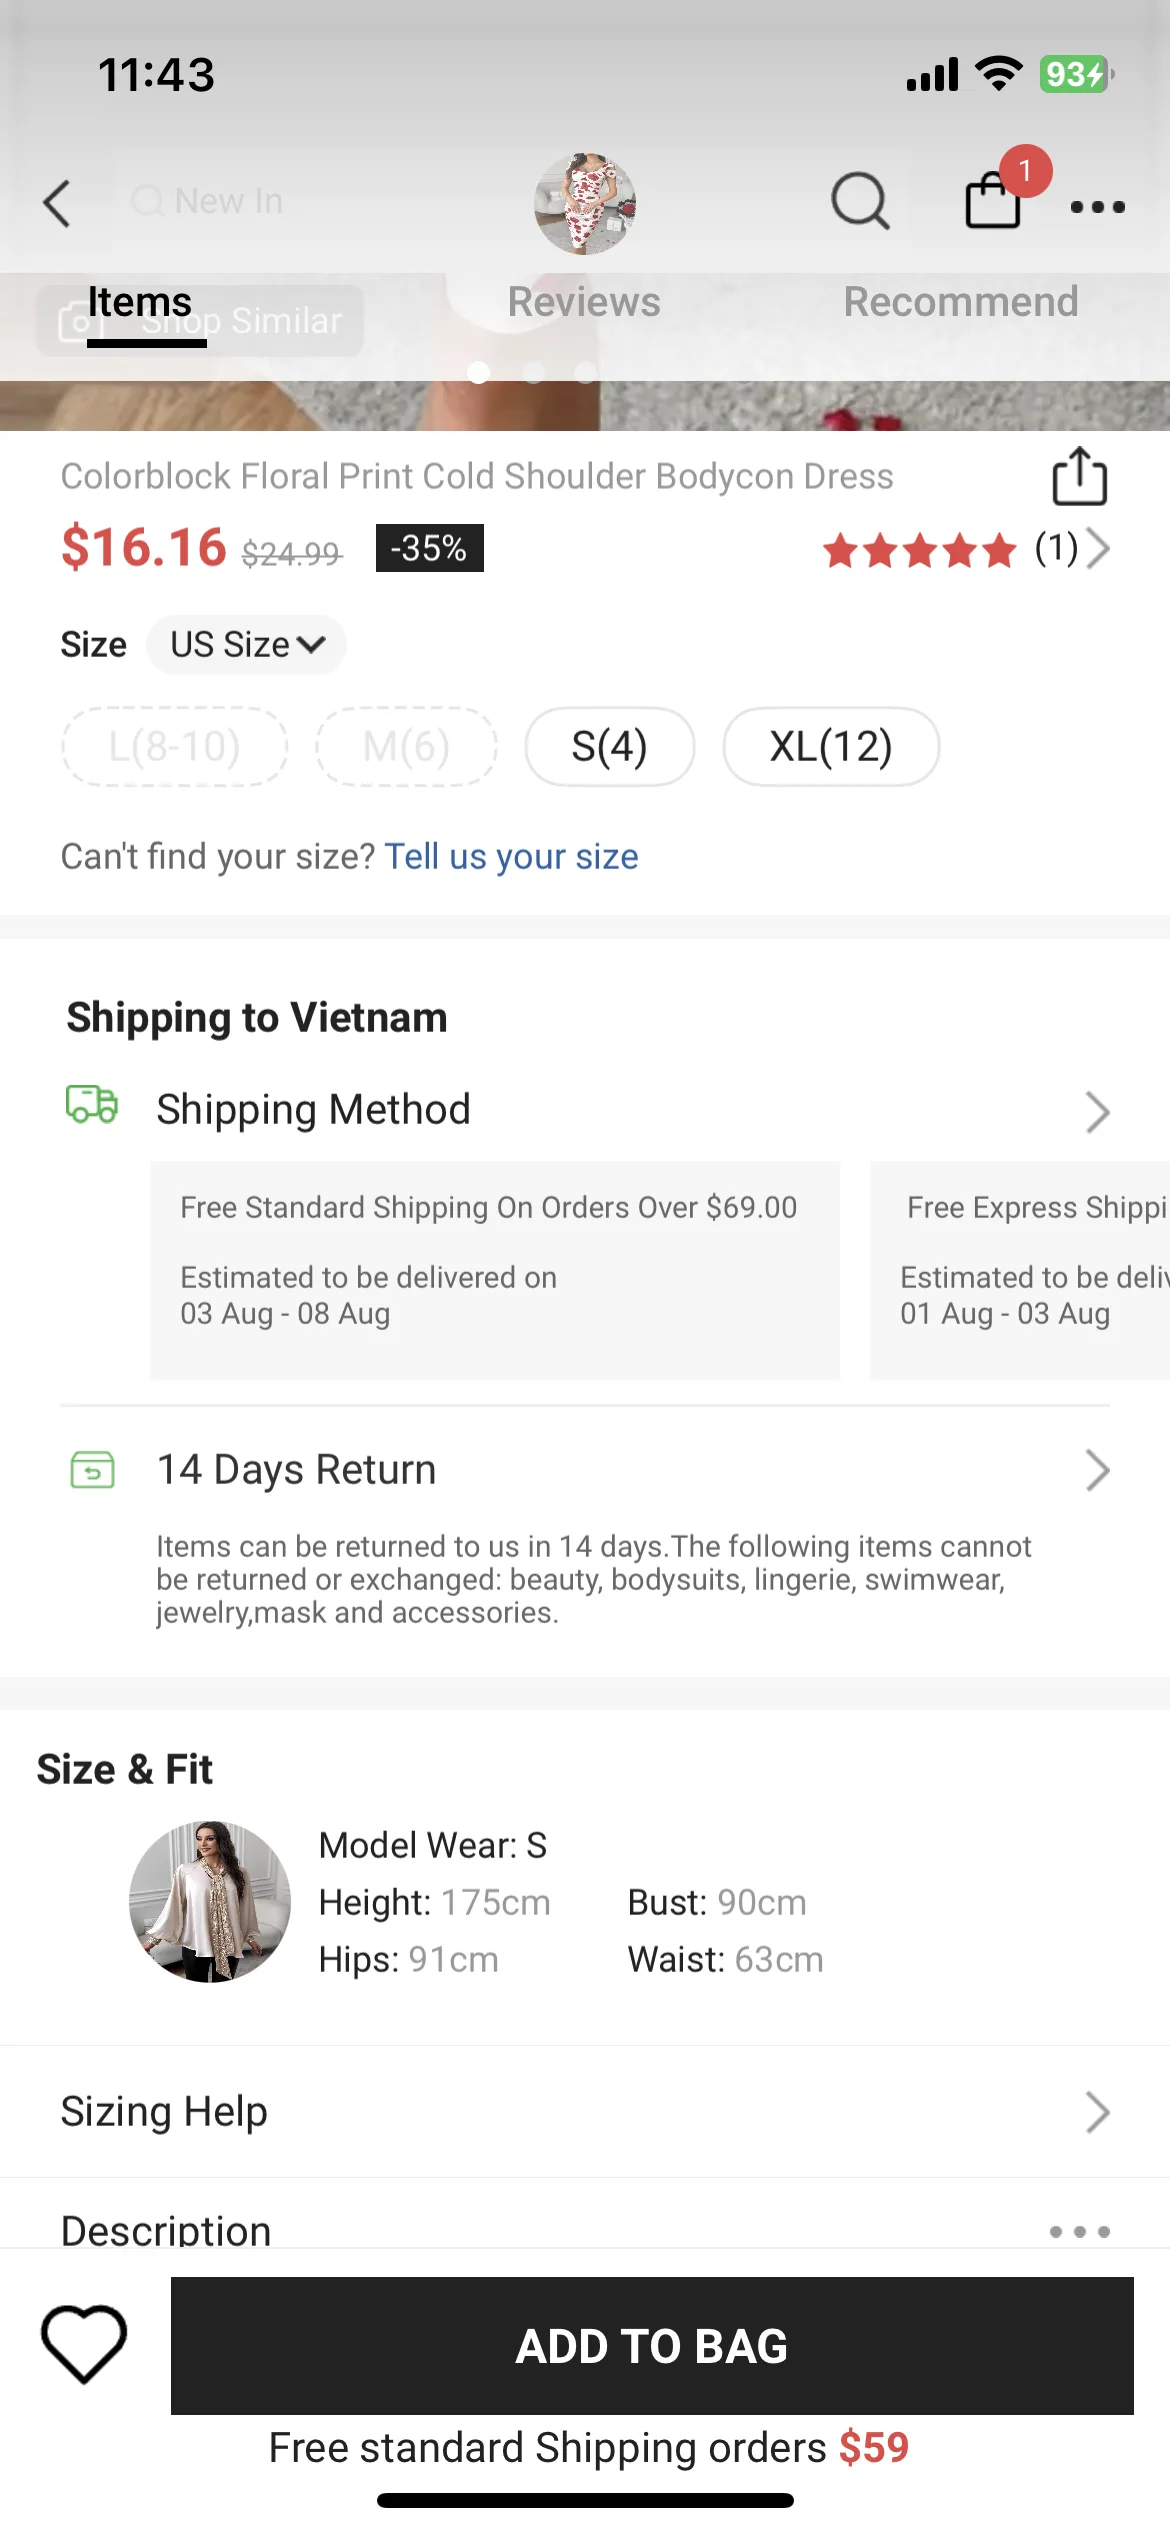
Task: Open the Tell us your size link
Action: pos(511,857)
